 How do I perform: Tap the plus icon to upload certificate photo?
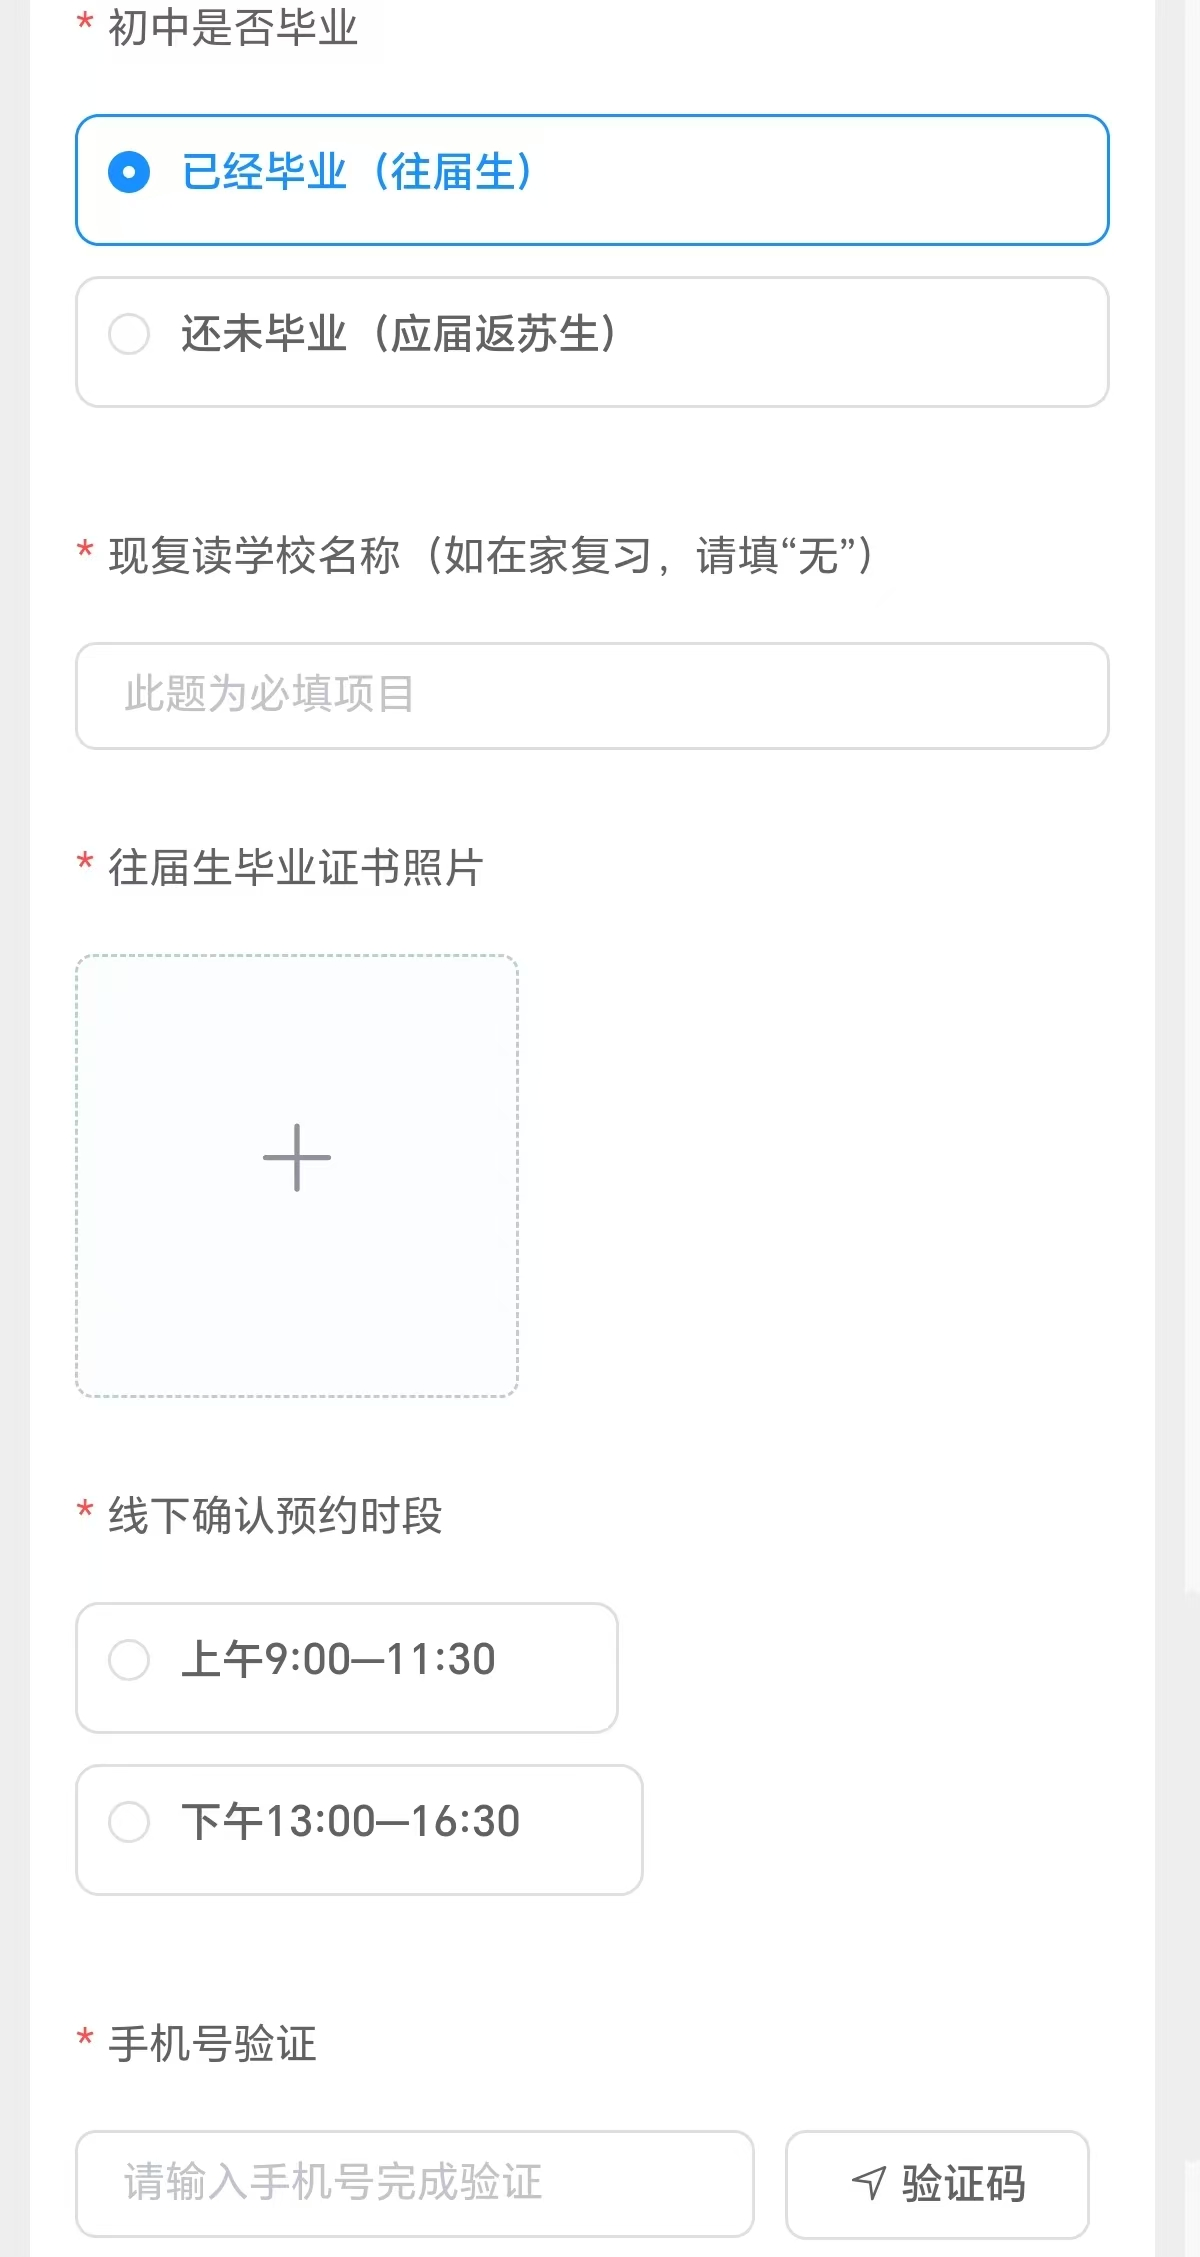pos(297,1158)
